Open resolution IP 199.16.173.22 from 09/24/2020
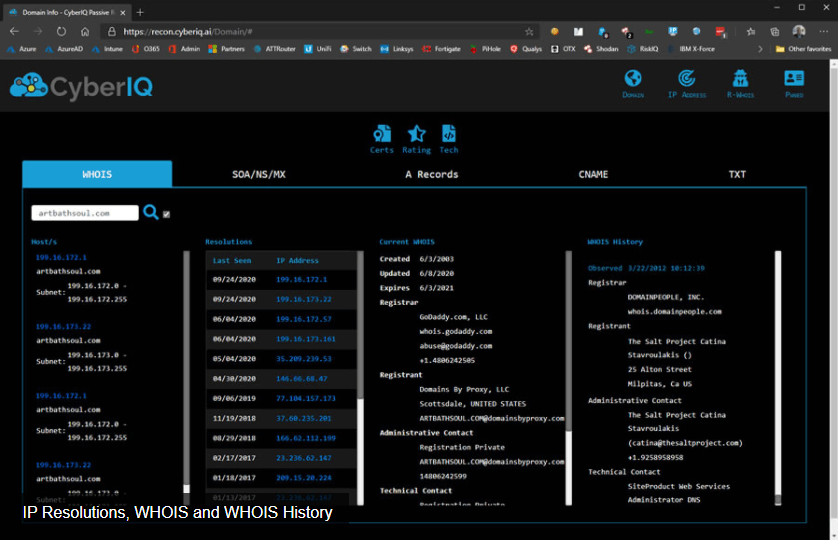The image size is (838, 540). 304,299
